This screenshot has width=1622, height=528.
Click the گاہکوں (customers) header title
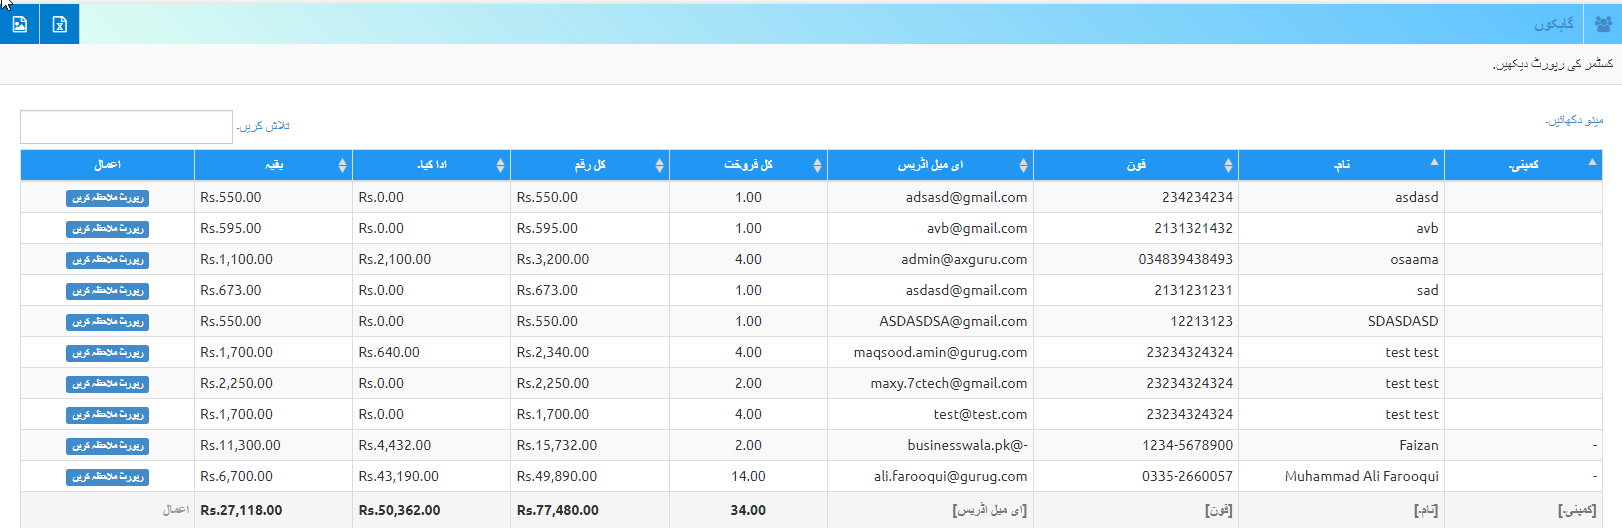point(1554,24)
